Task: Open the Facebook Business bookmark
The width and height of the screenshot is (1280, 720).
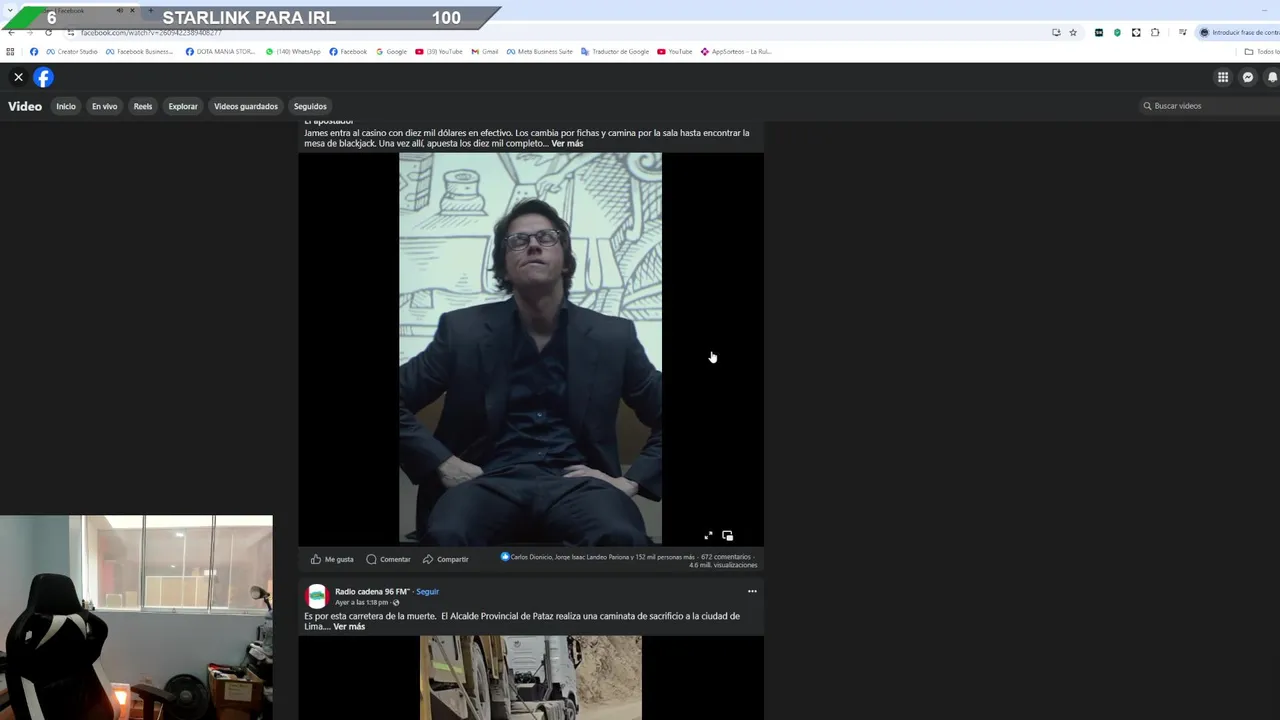Action: pyautogui.click(x=140, y=52)
